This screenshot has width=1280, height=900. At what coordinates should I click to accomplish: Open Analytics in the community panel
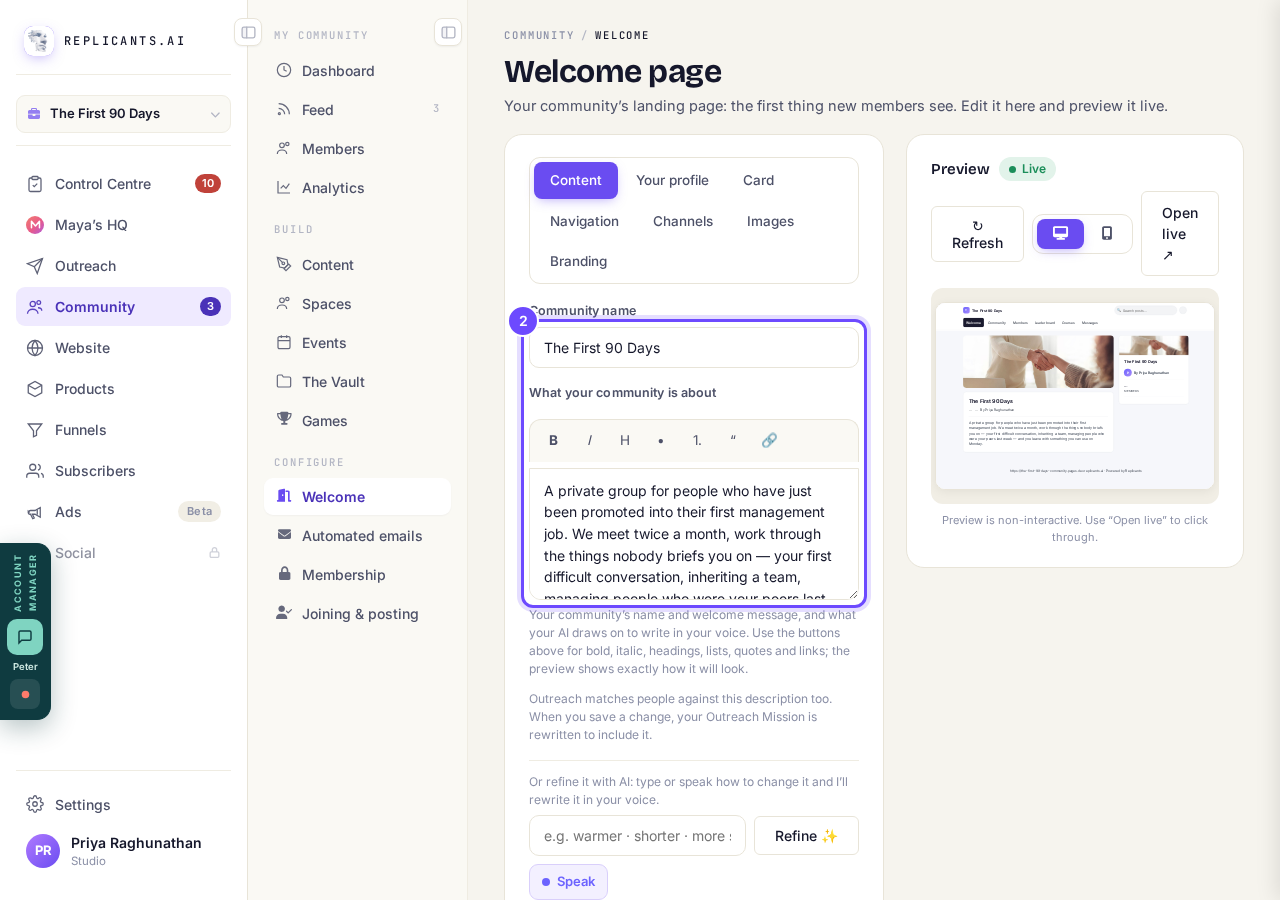pyautogui.click(x=357, y=187)
